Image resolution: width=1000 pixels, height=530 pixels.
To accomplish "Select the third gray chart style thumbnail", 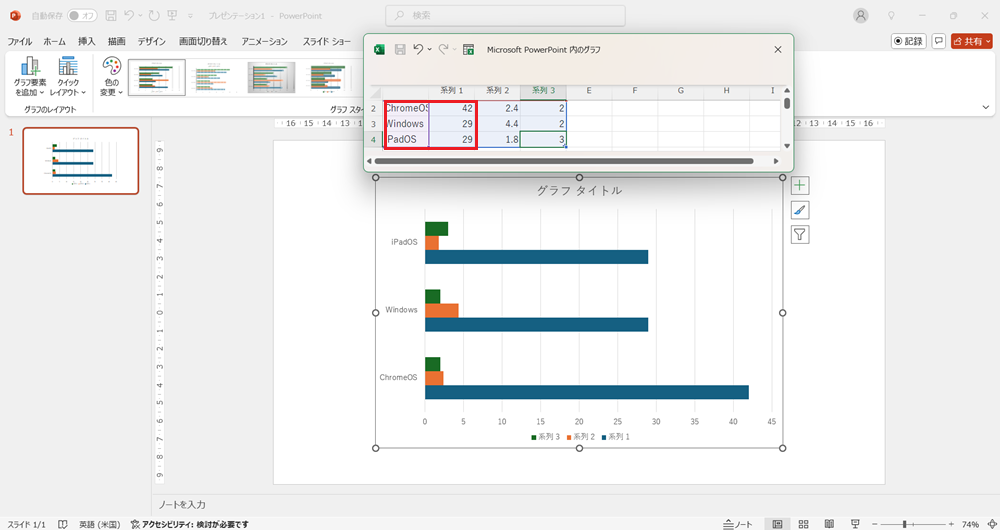I will (272, 78).
